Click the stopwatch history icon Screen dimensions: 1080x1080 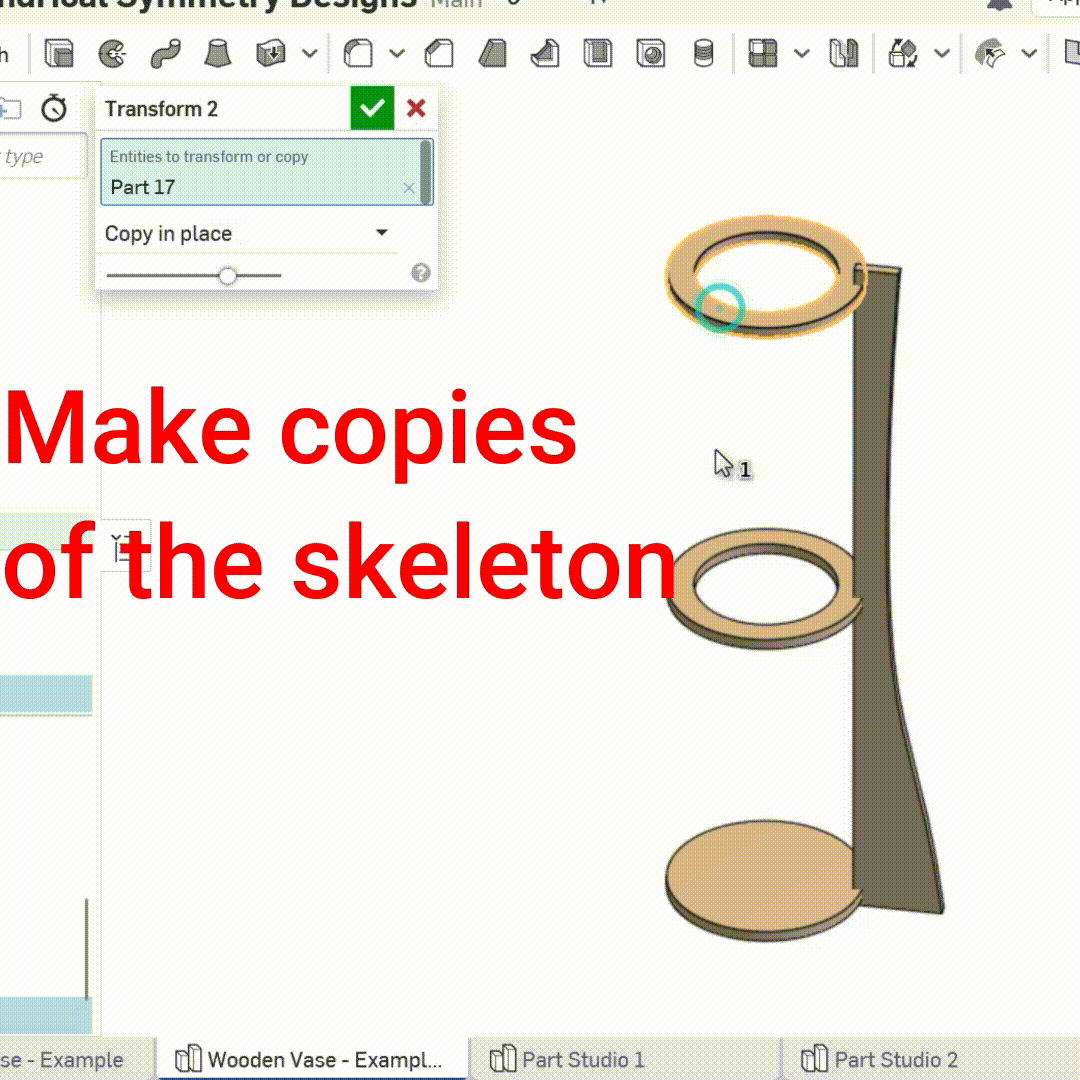pos(52,109)
